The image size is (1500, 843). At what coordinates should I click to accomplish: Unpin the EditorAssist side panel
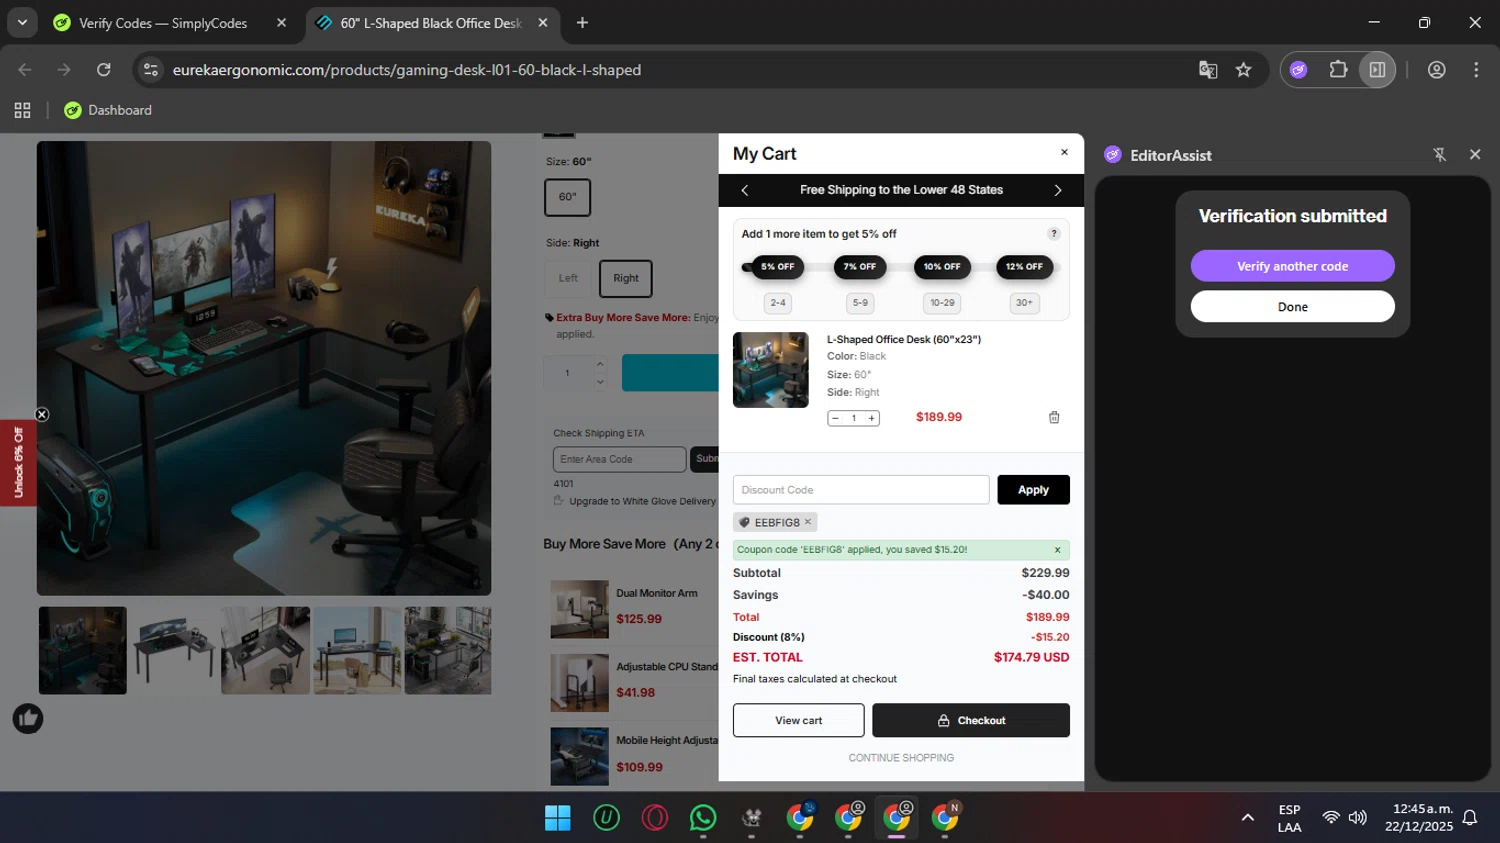(1440, 155)
